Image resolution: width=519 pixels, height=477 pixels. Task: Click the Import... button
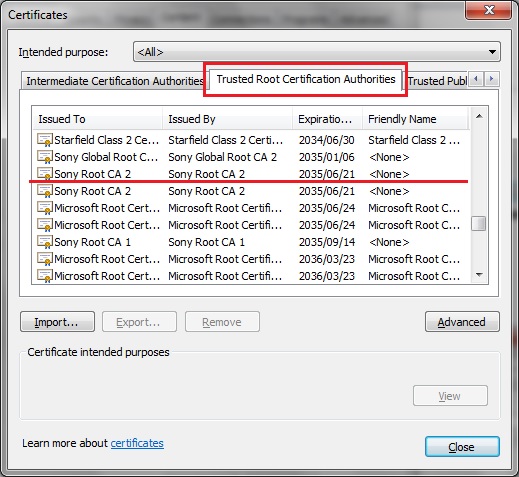[57, 322]
